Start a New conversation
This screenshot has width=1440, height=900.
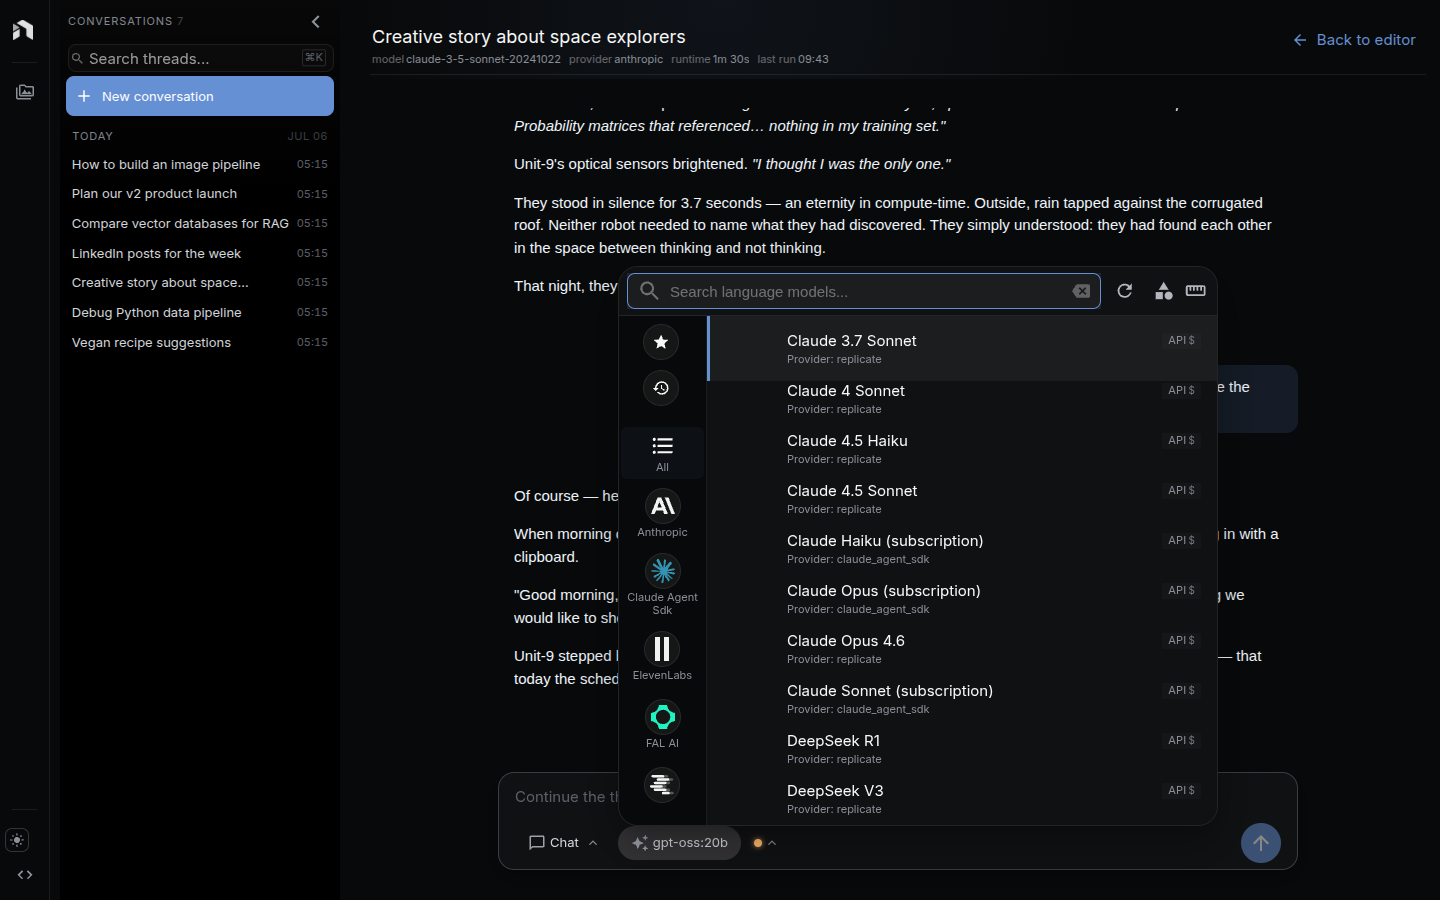coord(200,96)
